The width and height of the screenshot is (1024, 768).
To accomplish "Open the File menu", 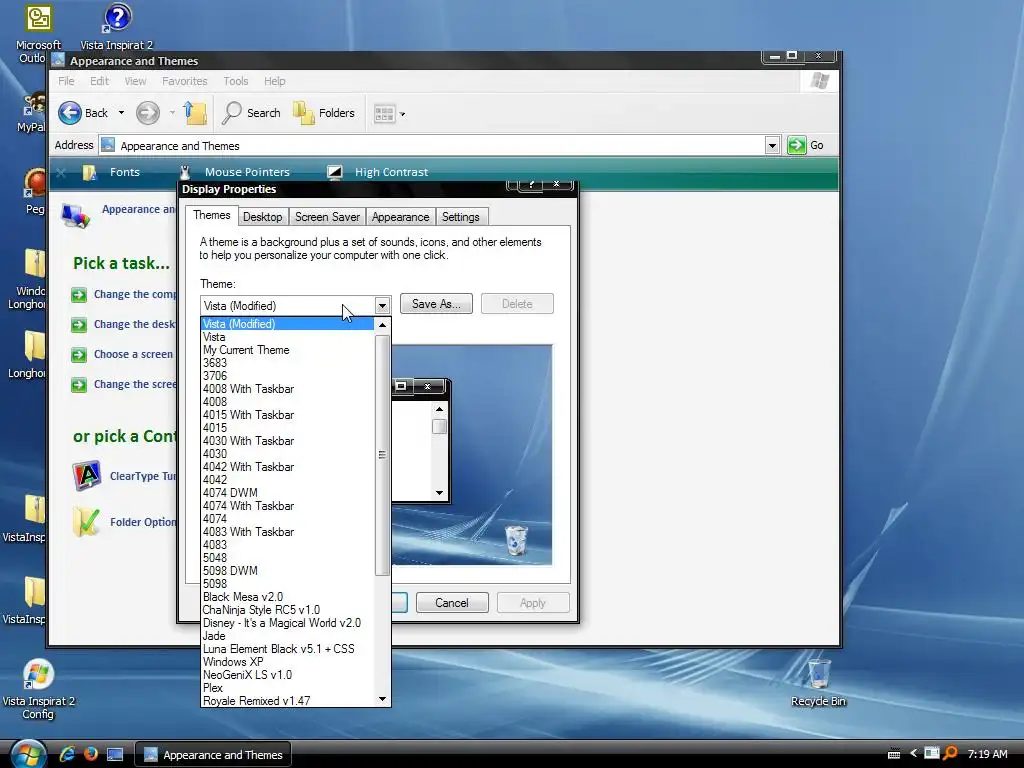I will pyautogui.click(x=66, y=81).
